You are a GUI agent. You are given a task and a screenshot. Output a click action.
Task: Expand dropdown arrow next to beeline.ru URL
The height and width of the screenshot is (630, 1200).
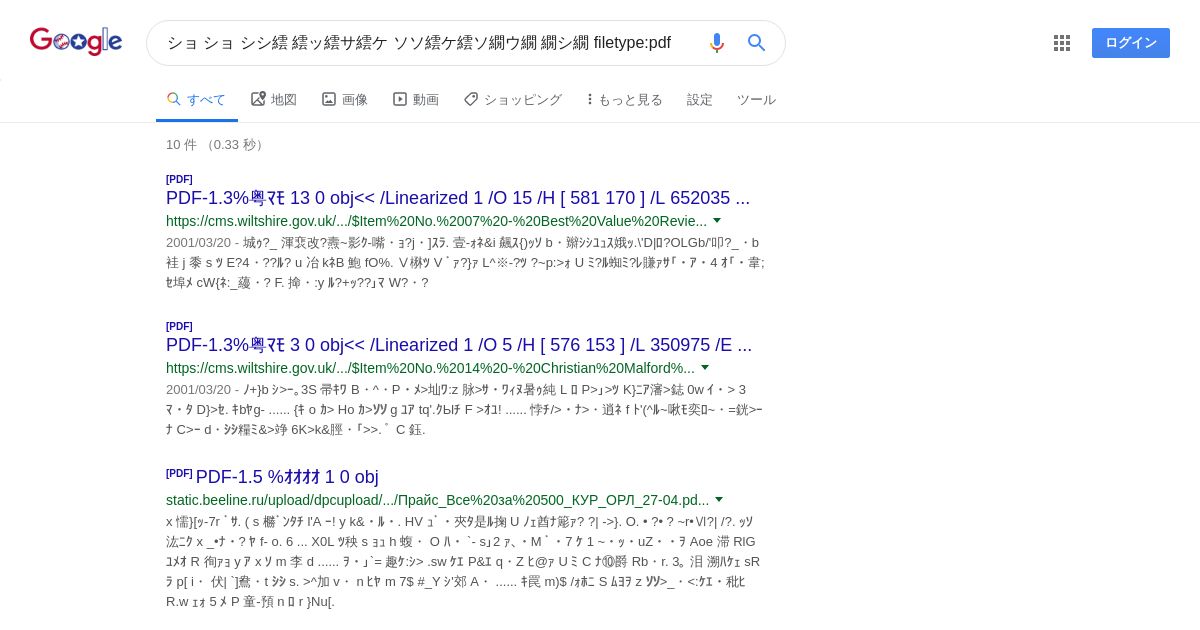[719, 500]
